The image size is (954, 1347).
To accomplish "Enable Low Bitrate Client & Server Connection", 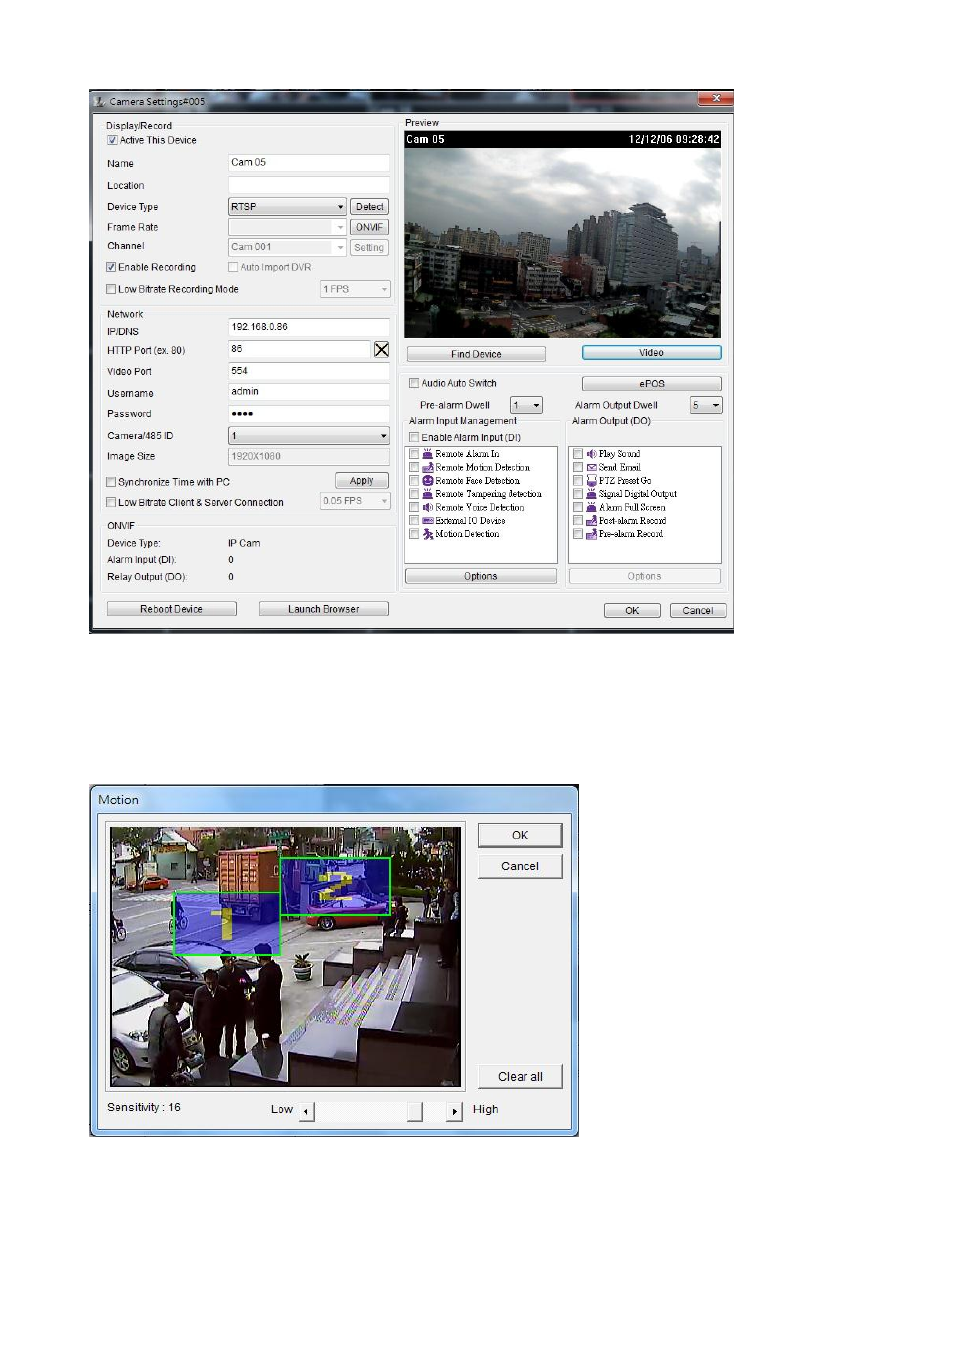I will click(x=111, y=503).
